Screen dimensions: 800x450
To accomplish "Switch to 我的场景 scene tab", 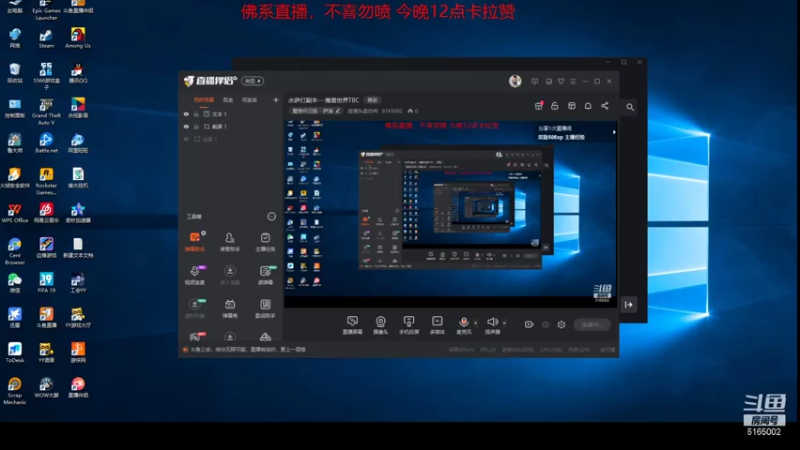I will [204, 100].
